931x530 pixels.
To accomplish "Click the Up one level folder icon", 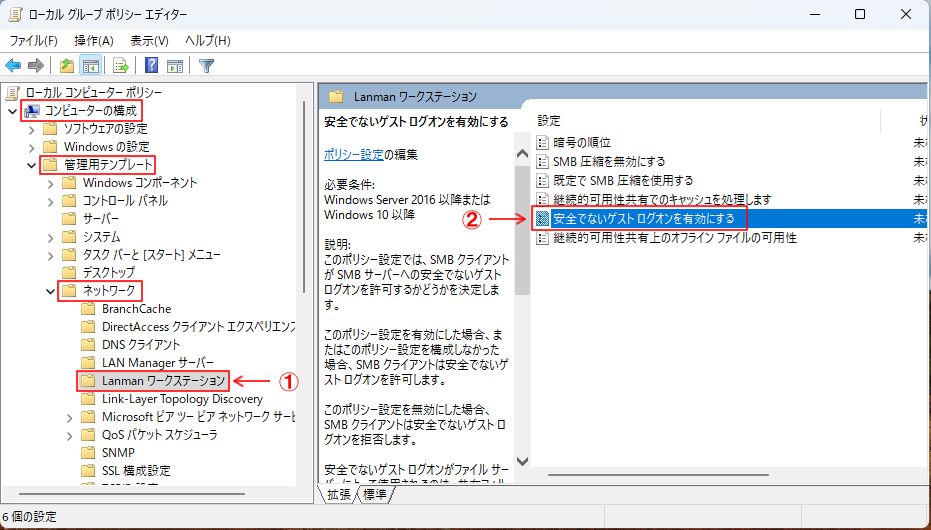I will (x=67, y=65).
